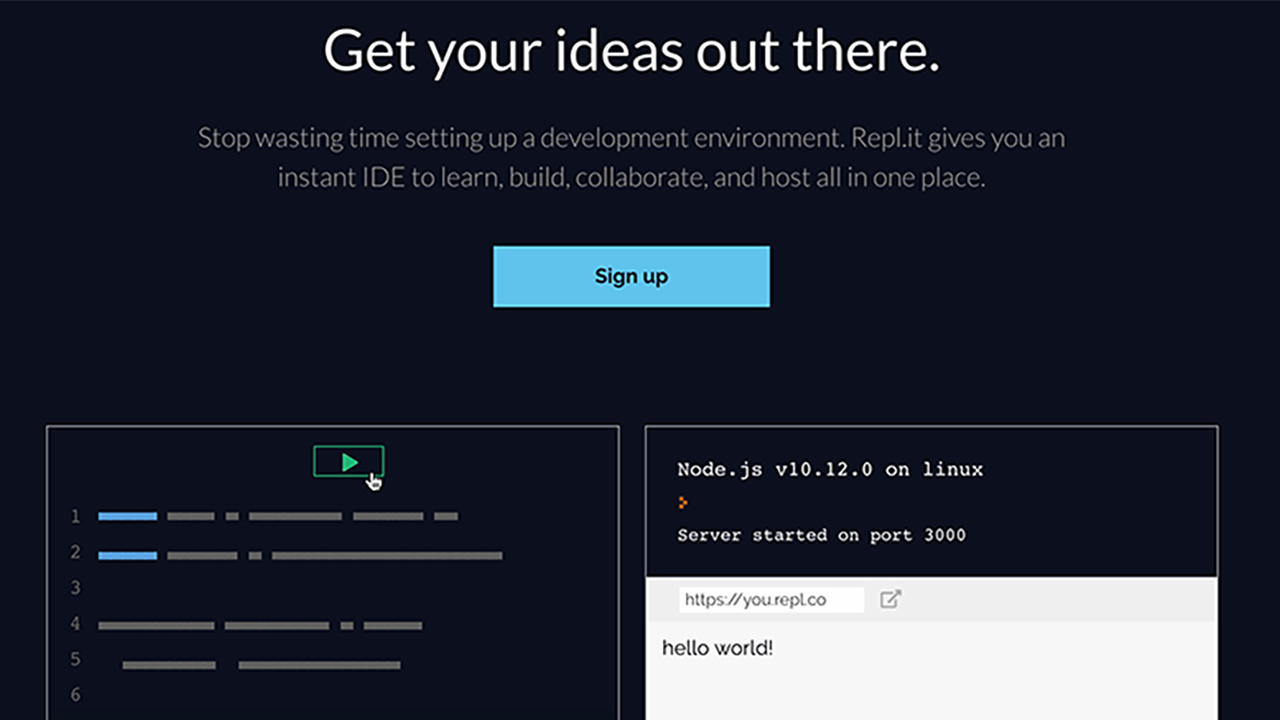This screenshot has height=720, width=1280.
Task: Focus the https://you.repl.co address field
Action: tap(771, 600)
